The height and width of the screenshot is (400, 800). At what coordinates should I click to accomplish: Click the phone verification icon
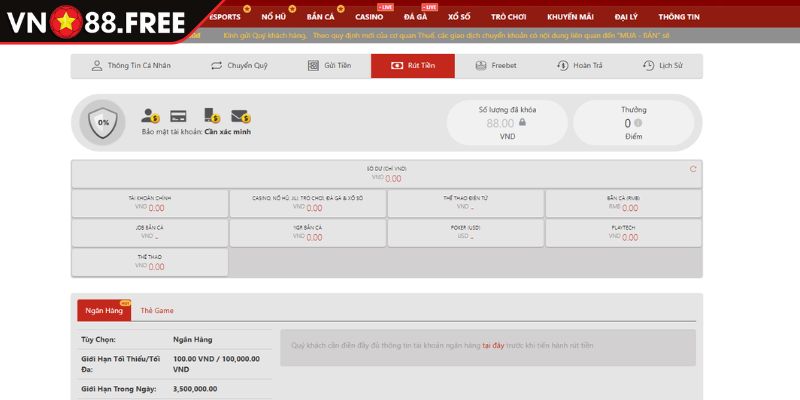tap(211, 115)
